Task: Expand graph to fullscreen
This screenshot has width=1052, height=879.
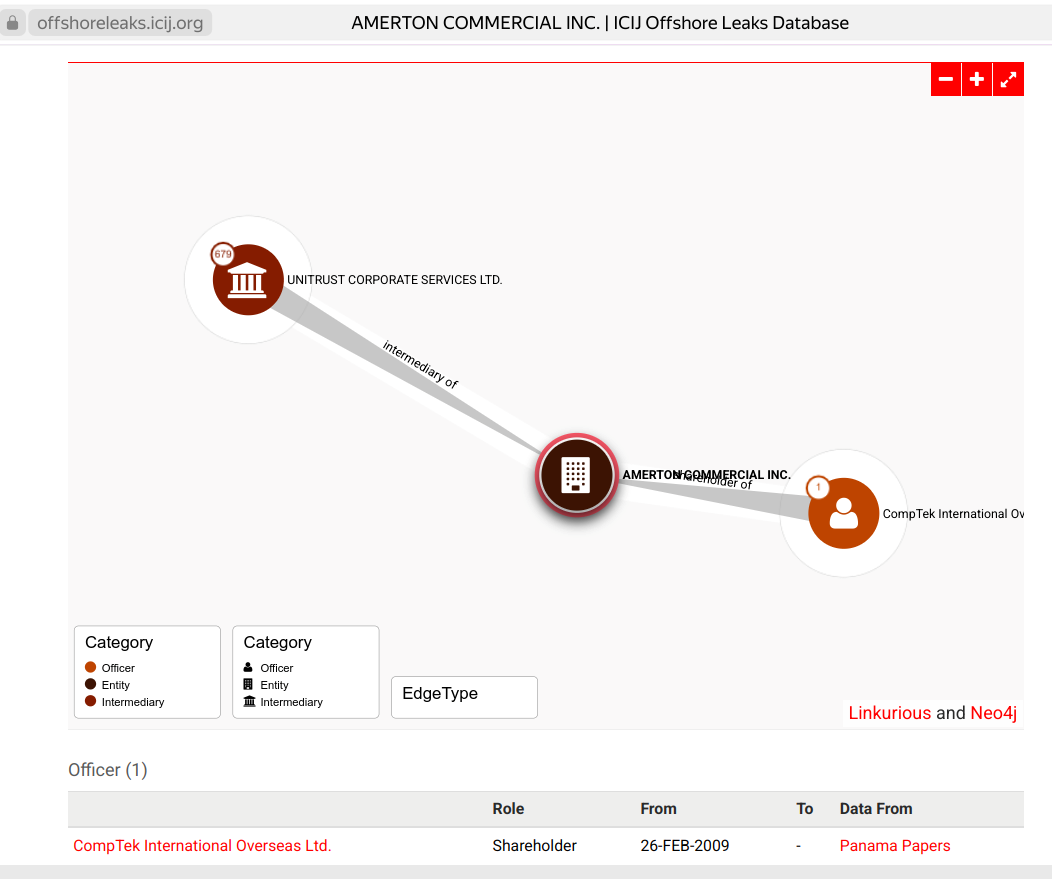Action: pos(1008,79)
